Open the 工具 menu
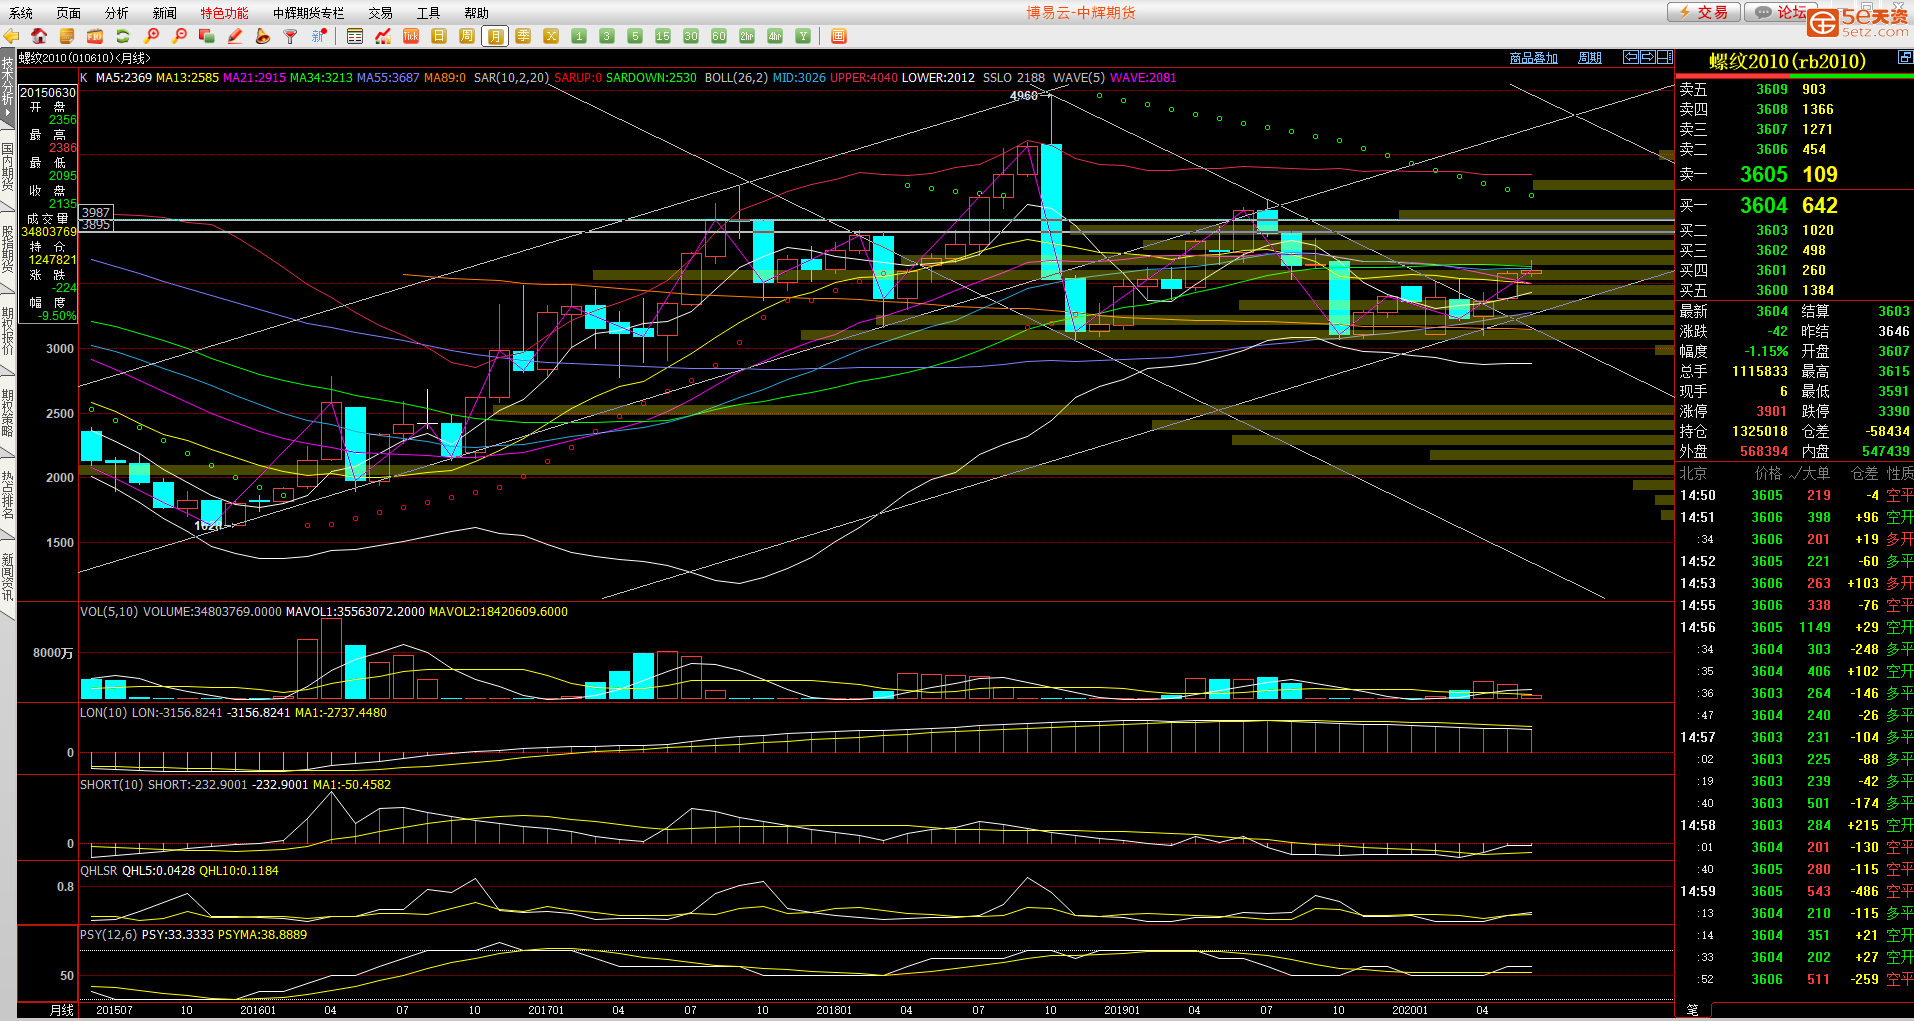1914x1021 pixels. click(x=429, y=13)
